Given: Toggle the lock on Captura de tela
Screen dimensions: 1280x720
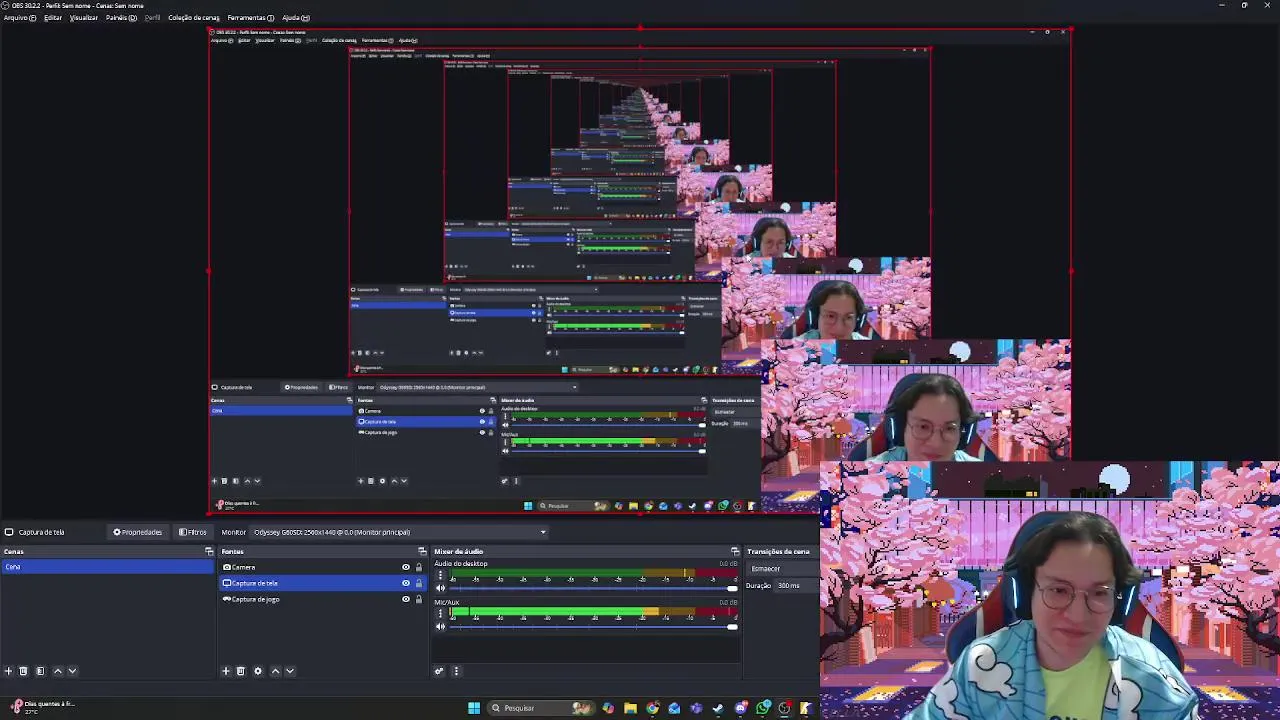Looking at the screenshot, I should coord(419,583).
